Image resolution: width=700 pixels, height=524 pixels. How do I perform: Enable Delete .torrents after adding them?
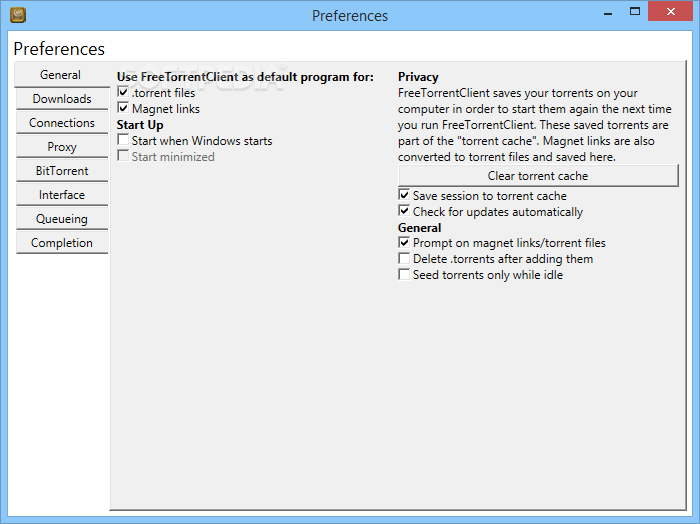[x=404, y=258]
